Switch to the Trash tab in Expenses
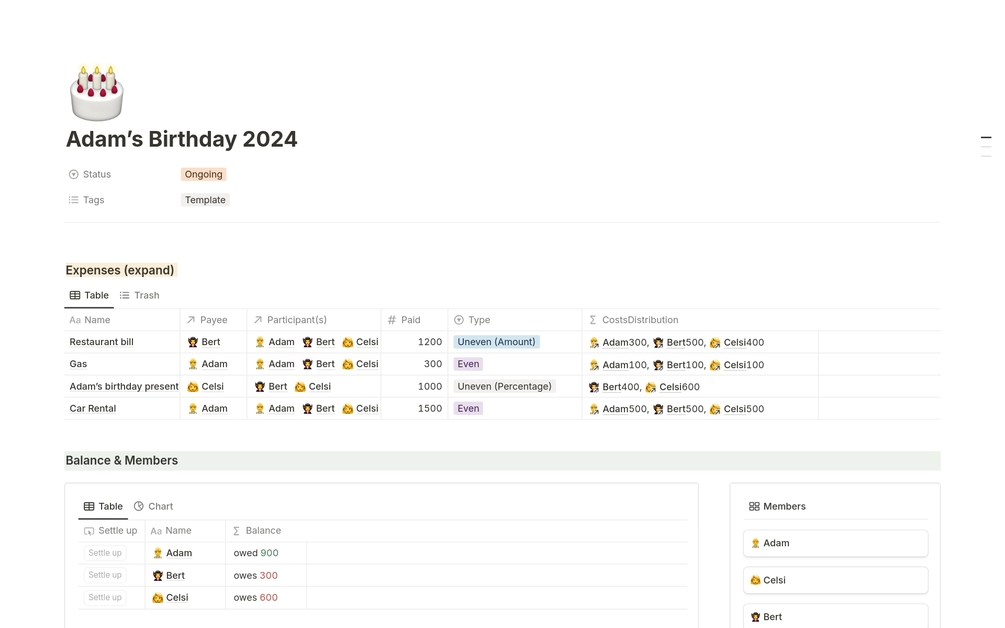Viewport: 1005px width, 628px height. point(139,296)
